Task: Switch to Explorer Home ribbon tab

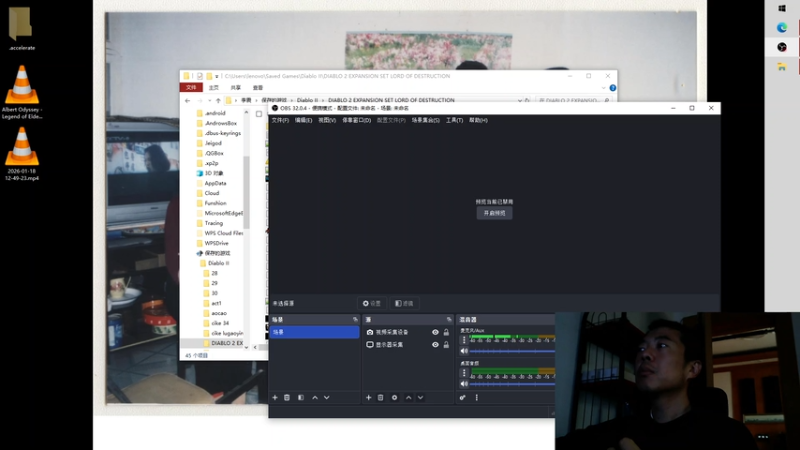Action: (214, 88)
